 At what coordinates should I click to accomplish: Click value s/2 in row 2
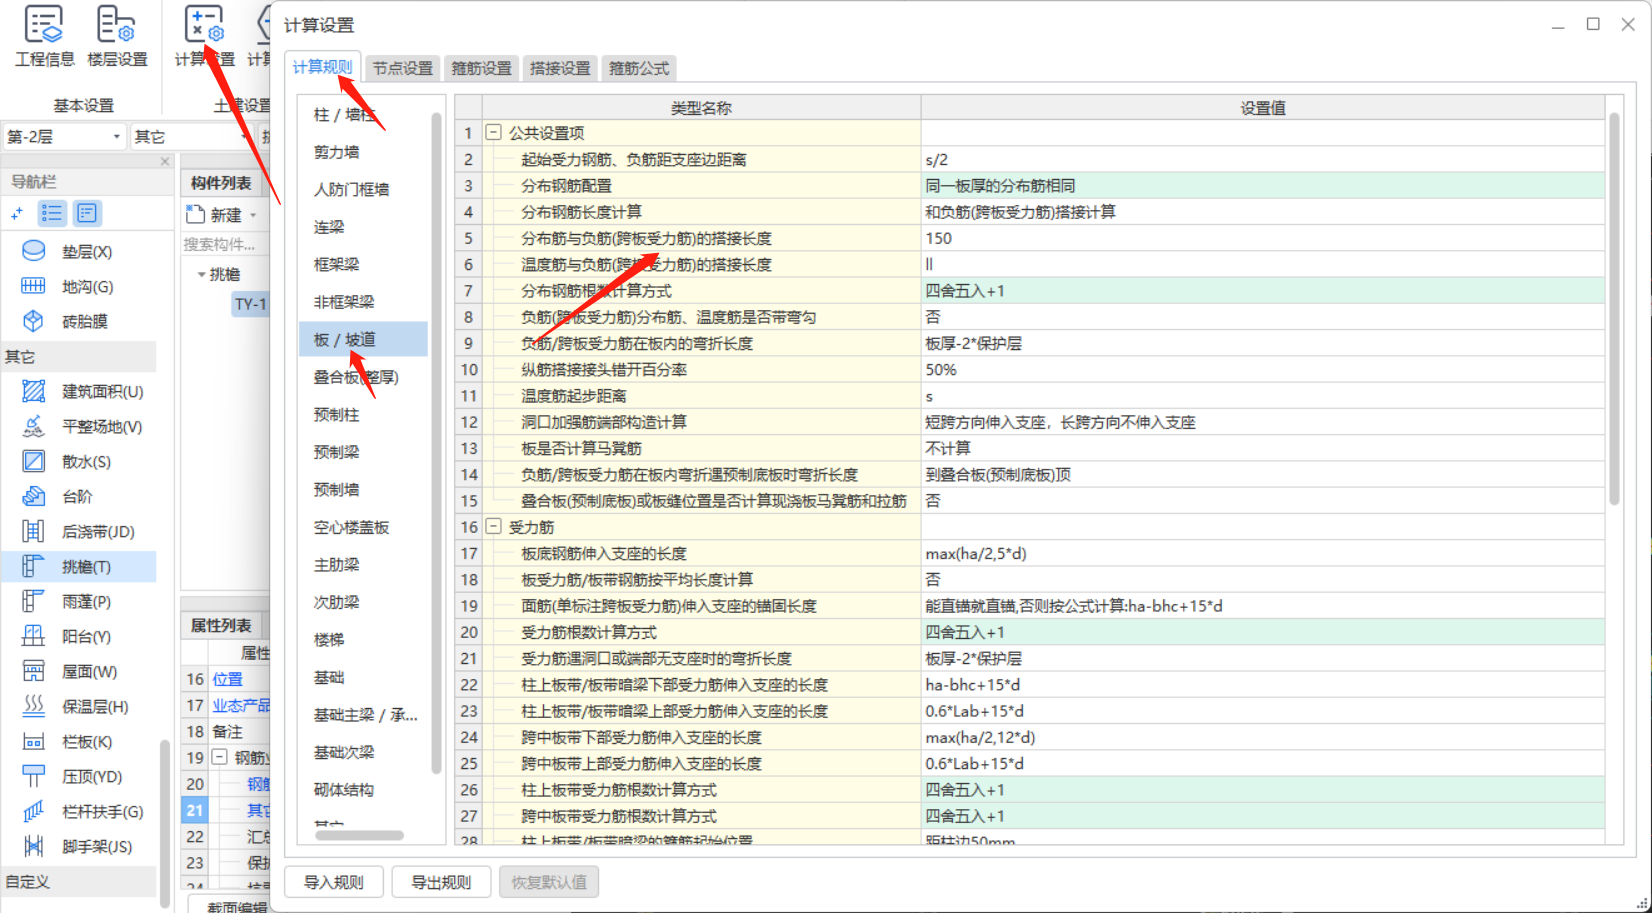[x=1263, y=159]
